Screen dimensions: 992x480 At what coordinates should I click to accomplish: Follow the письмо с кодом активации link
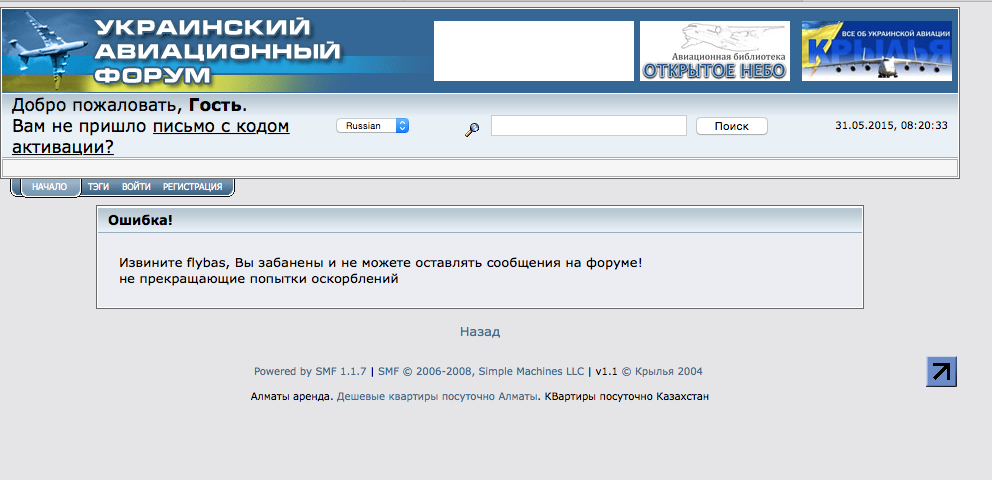click(220, 127)
